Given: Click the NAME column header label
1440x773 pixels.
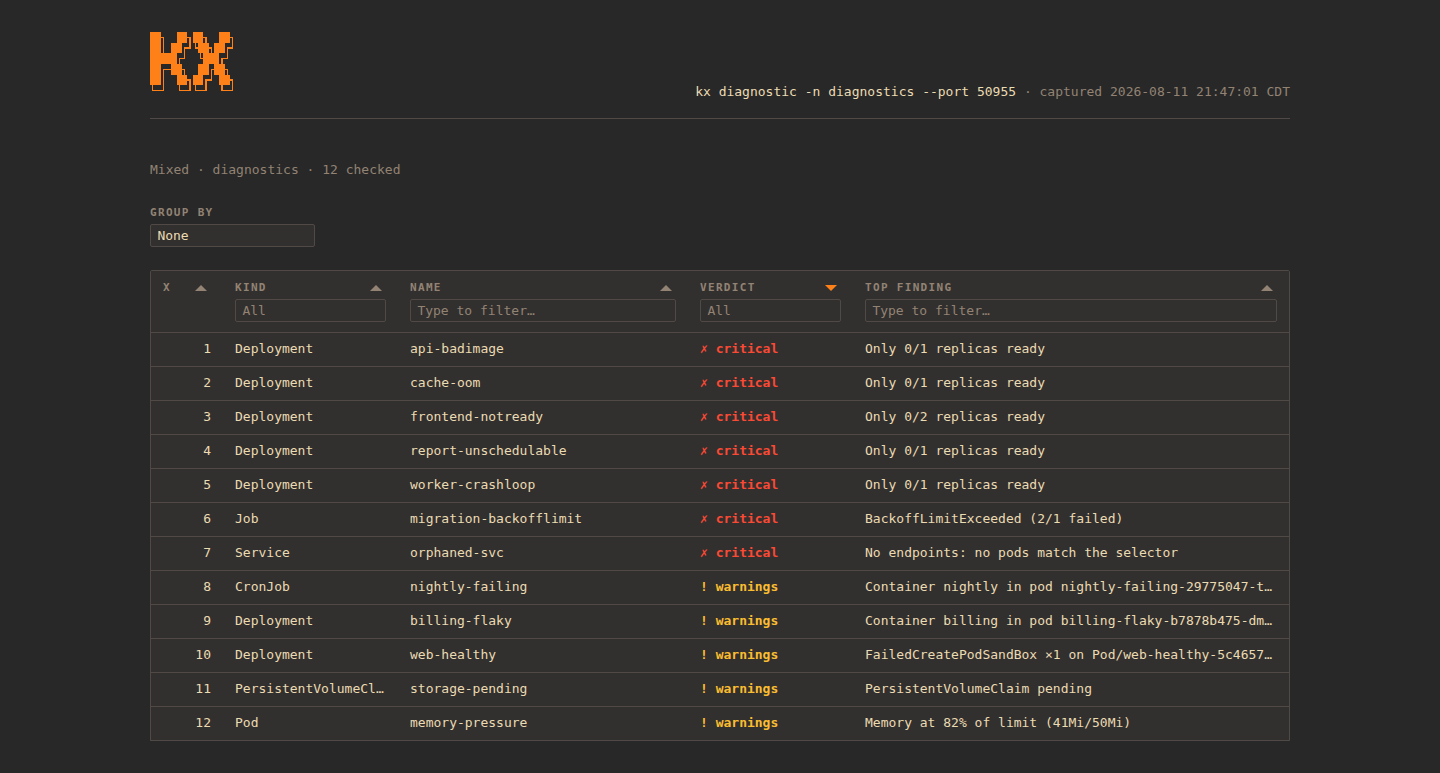Looking at the screenshot, I should coord(425,287).
